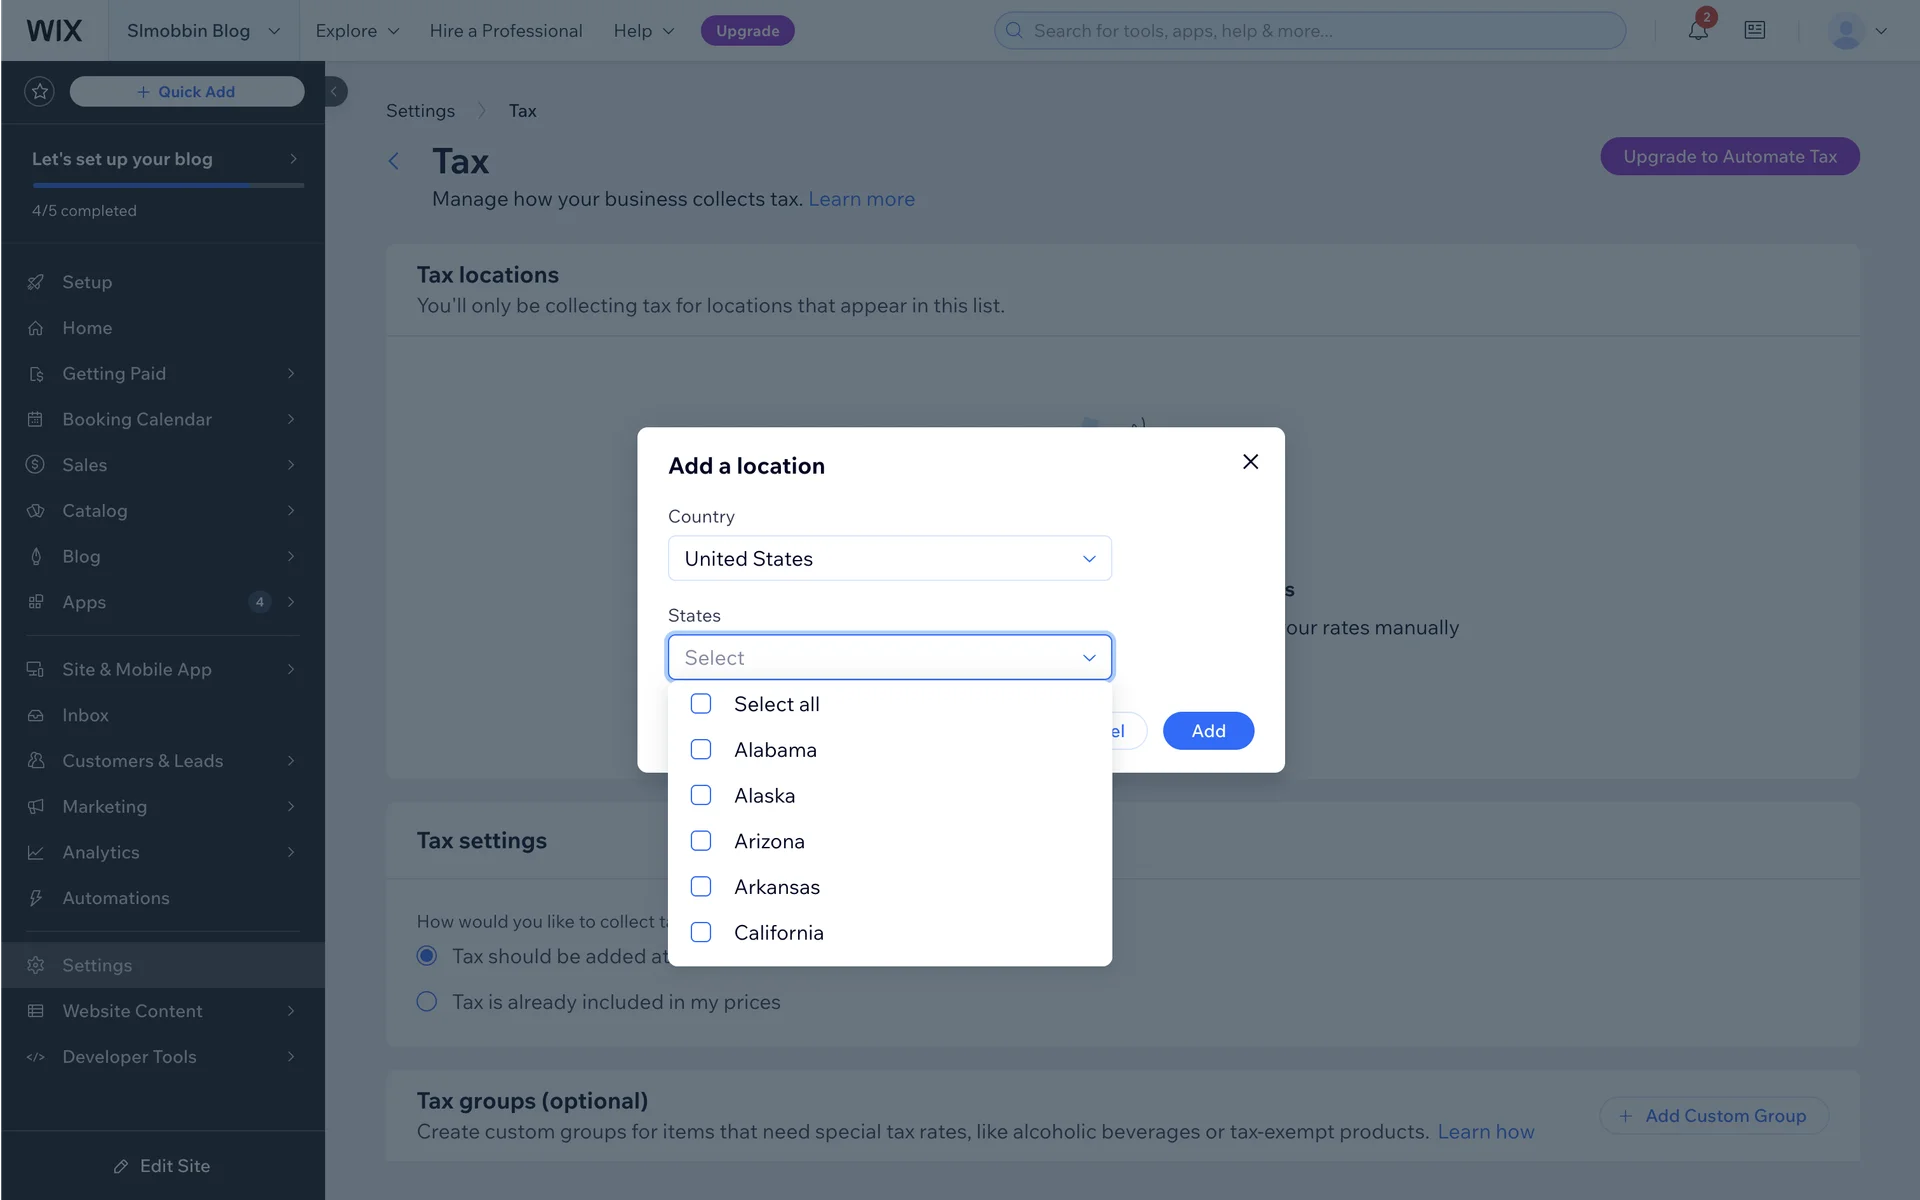Click the favorites star icon in sidebar
This screenshot has width=1920, height=1200.
[x=40, y=92]
